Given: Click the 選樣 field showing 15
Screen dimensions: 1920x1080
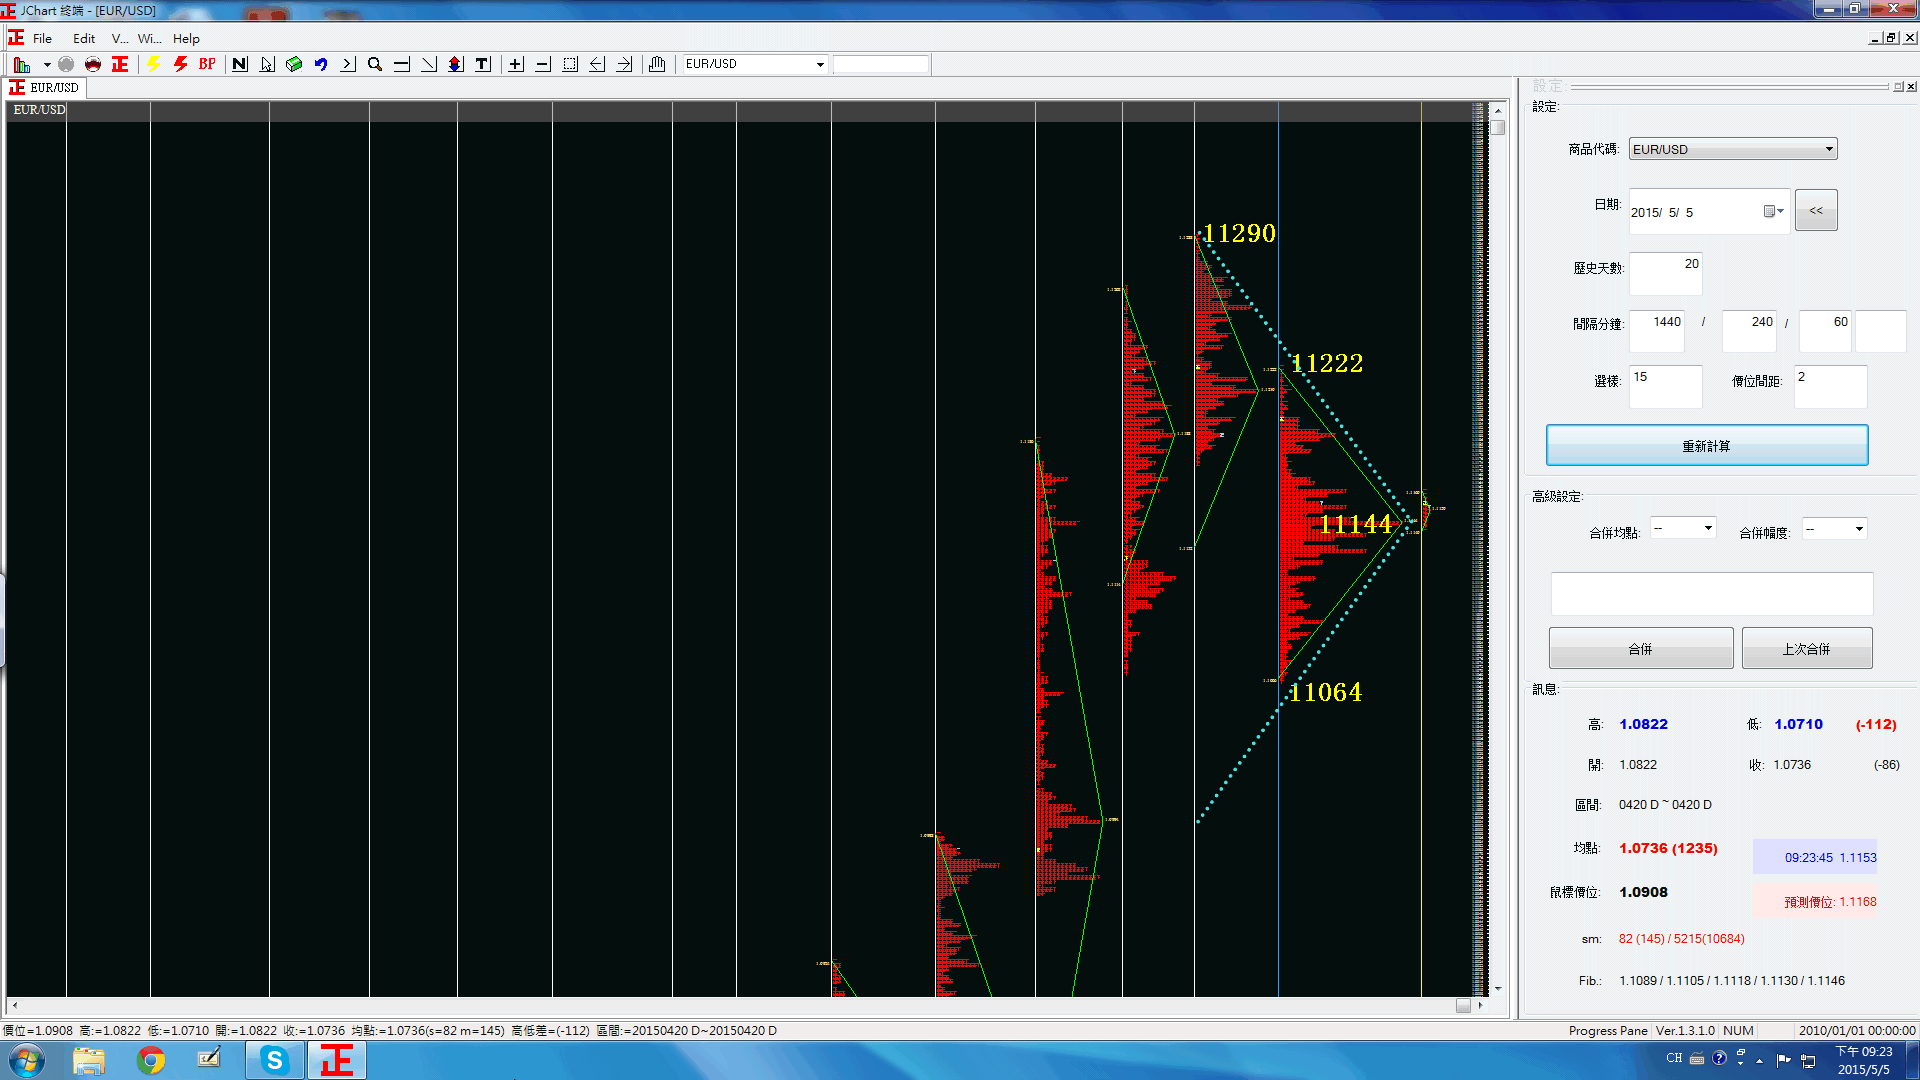Looking at the screenshot, I should [x=1665, y=386].
